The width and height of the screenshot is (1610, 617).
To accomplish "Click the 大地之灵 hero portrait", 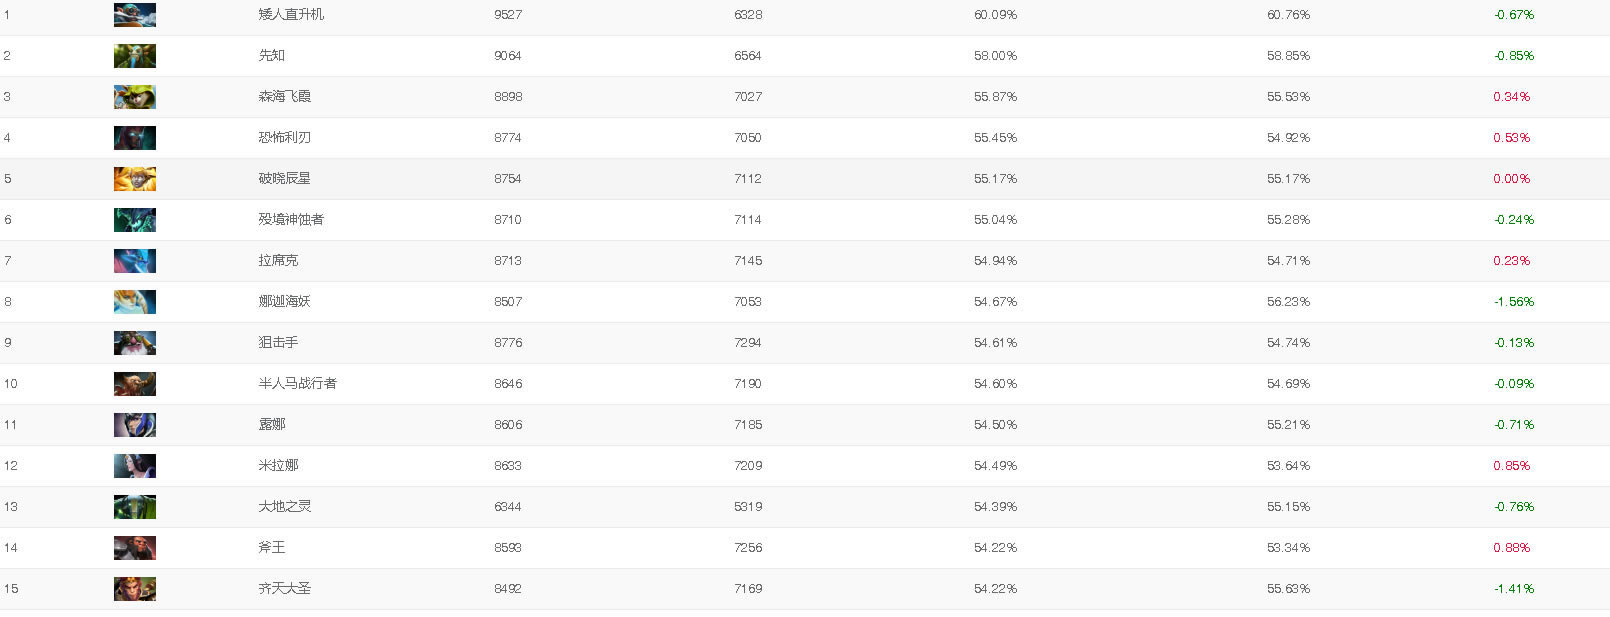I will click(x=135, y=507).
